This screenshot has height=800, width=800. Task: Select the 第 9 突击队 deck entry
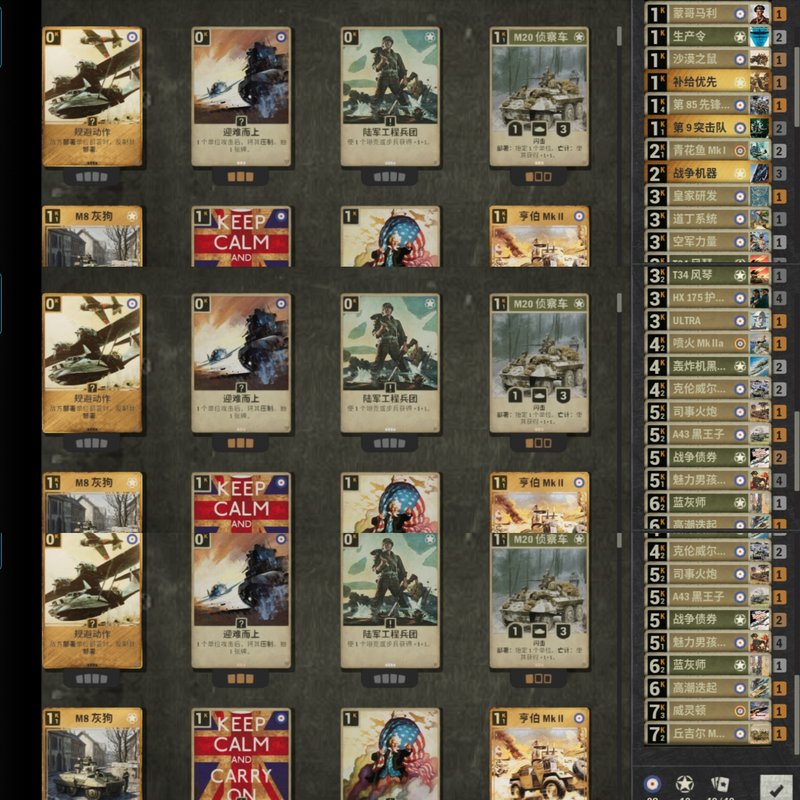(x=708, y=128)
